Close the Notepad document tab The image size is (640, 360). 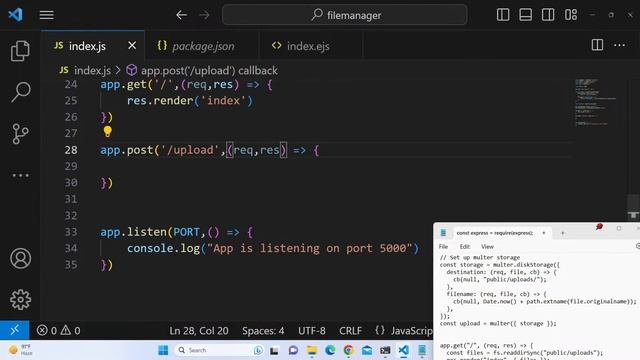(544, 233)
